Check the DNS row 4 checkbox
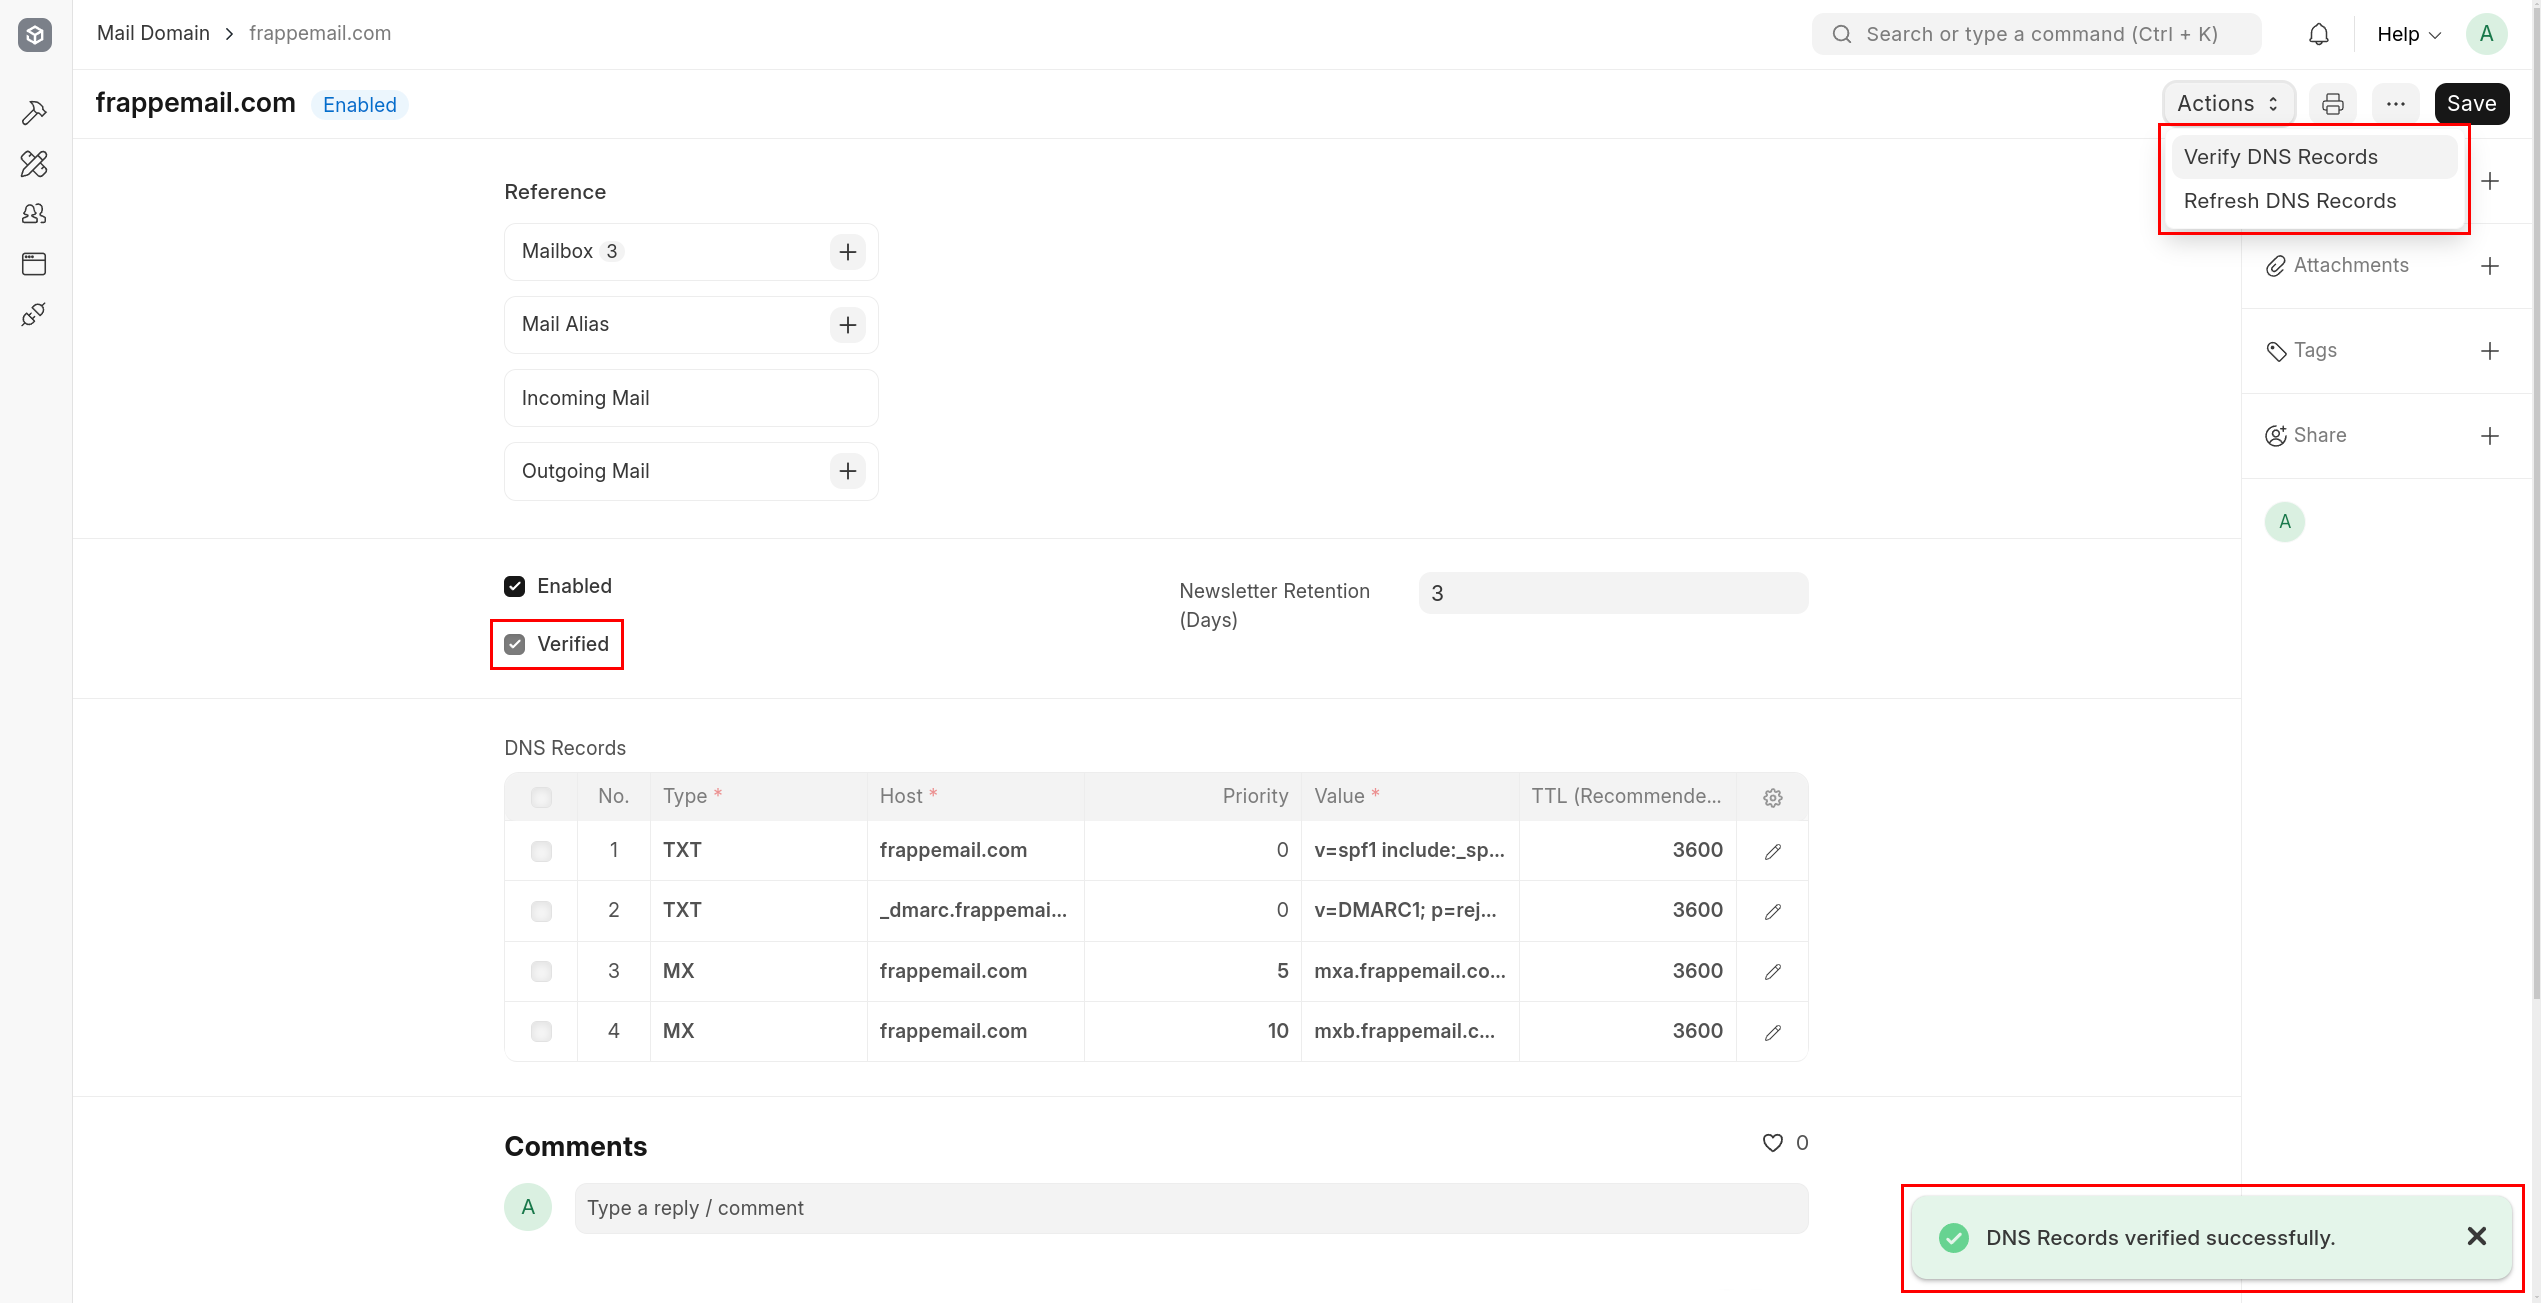This screenshot has width=2541, height=1303. coord(541,1031)
